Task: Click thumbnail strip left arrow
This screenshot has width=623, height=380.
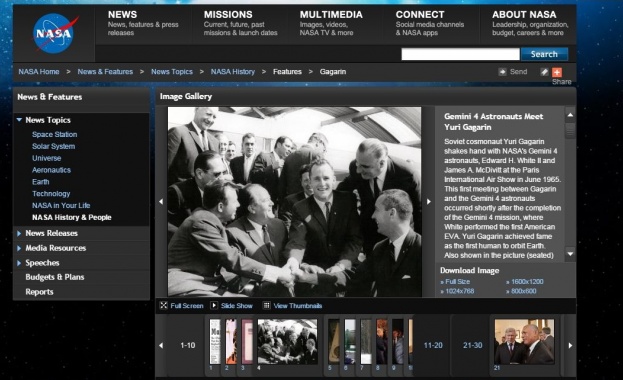Action: [x=161, y=345]
